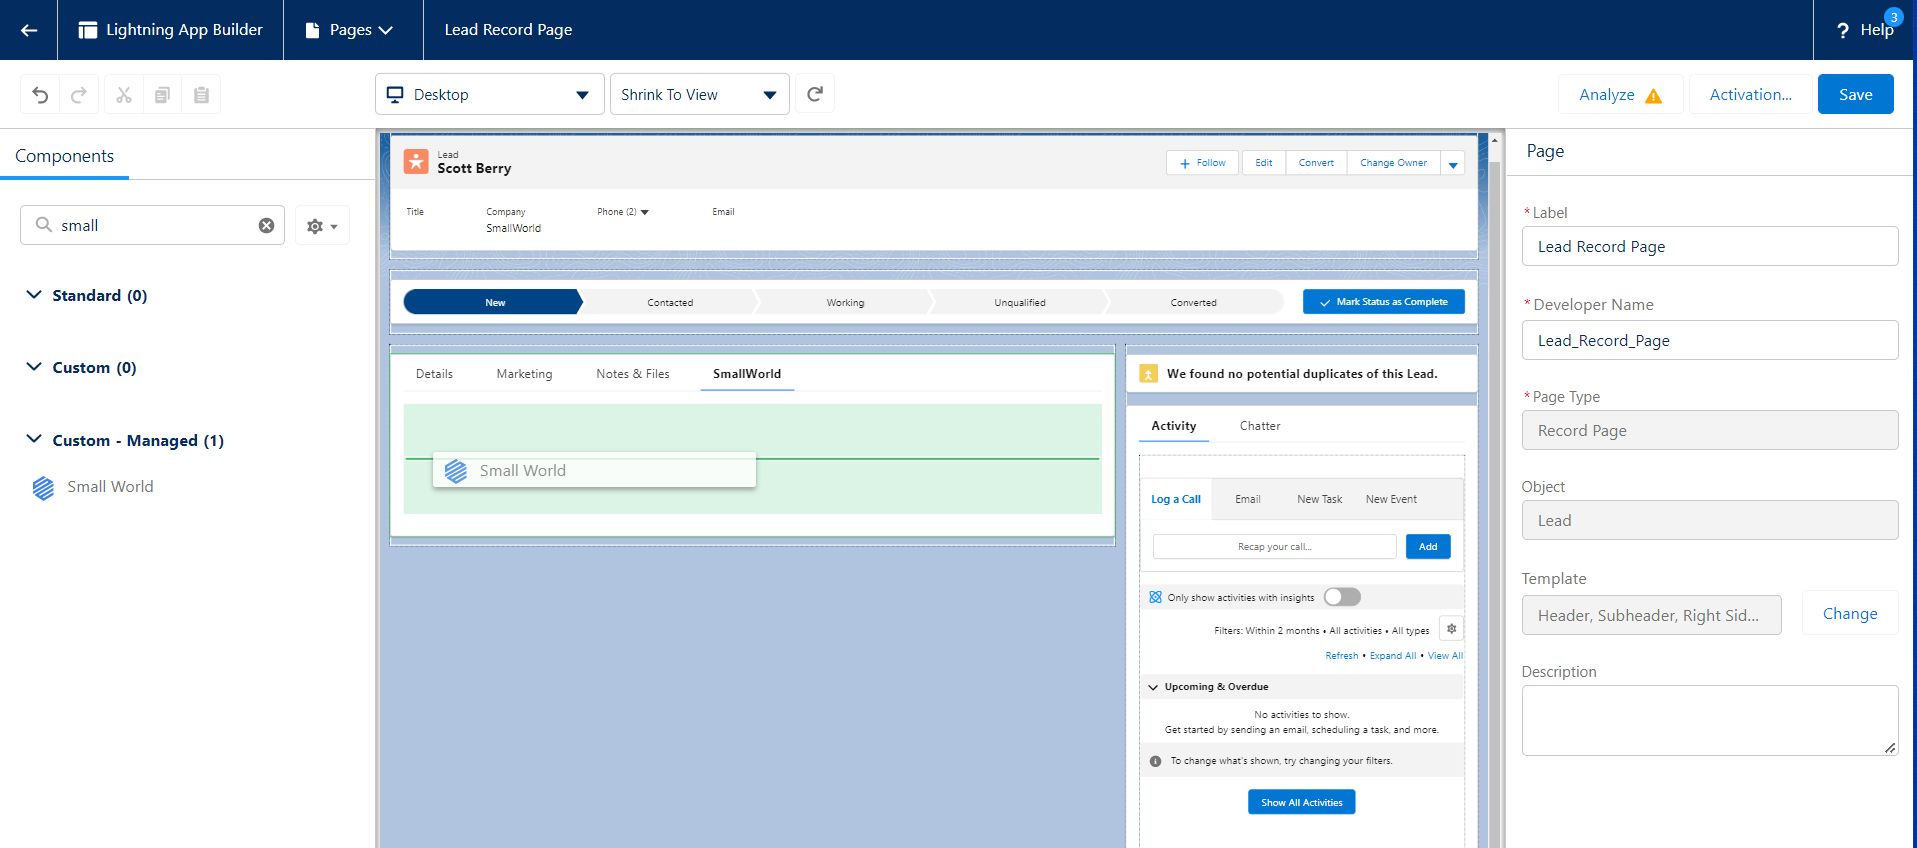Click the duplicates alert icon
The image size is (1917, 848).
click(1149, 373)
